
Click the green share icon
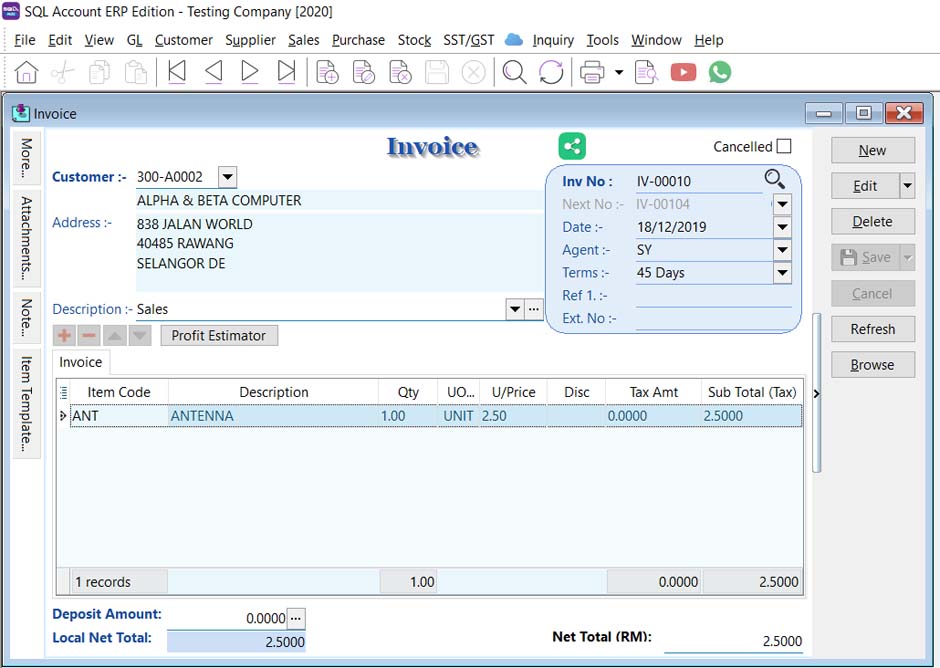572,146
